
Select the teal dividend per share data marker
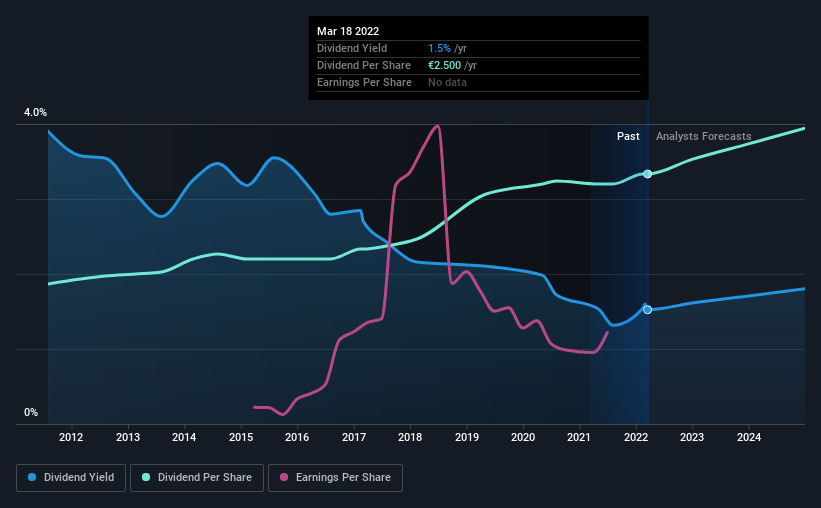tap(648, 174)
